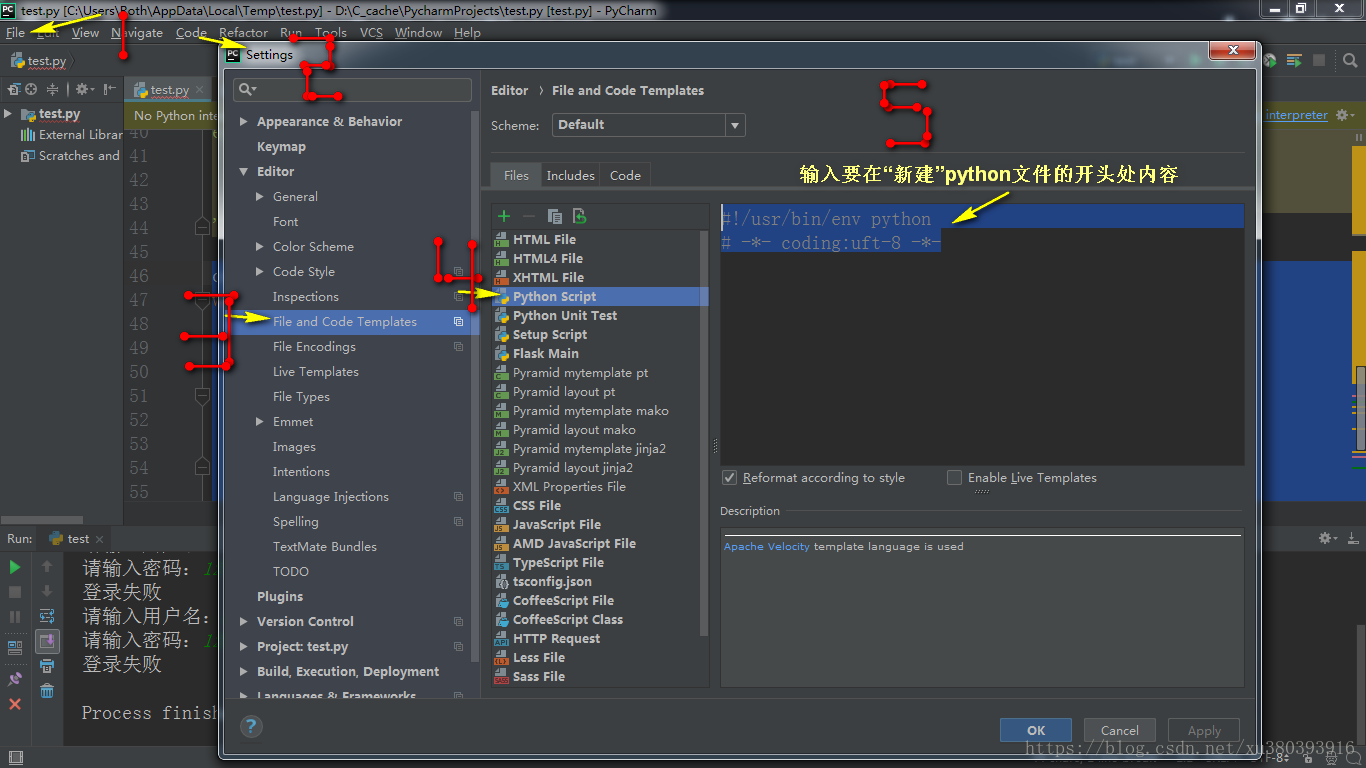The height and width of the screenshot is (768, 1366).
Task: Select Keymap in settings tree
Action: point(281,147)
